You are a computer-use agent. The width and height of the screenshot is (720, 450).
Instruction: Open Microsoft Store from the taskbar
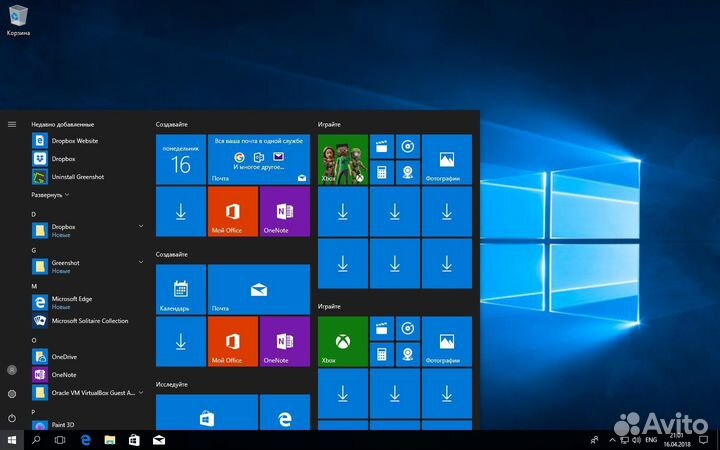(134, 440)
